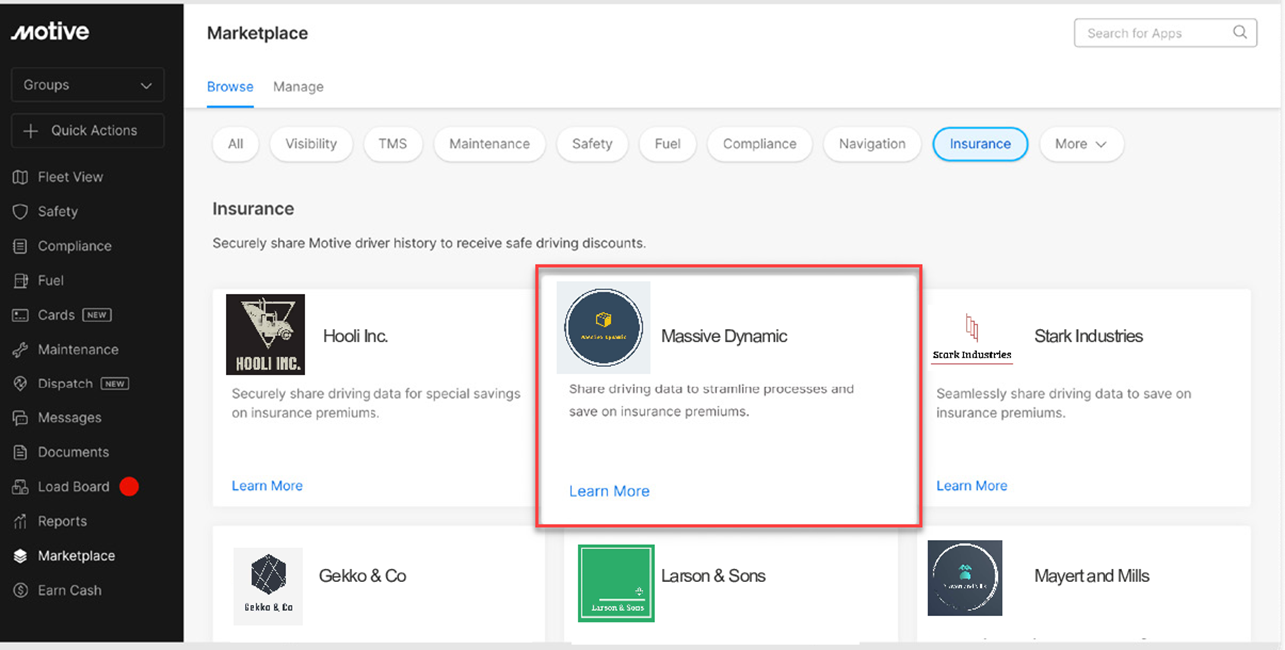Open Fleet View in the sidebar
1285x650 pixels.
point(70,177)
